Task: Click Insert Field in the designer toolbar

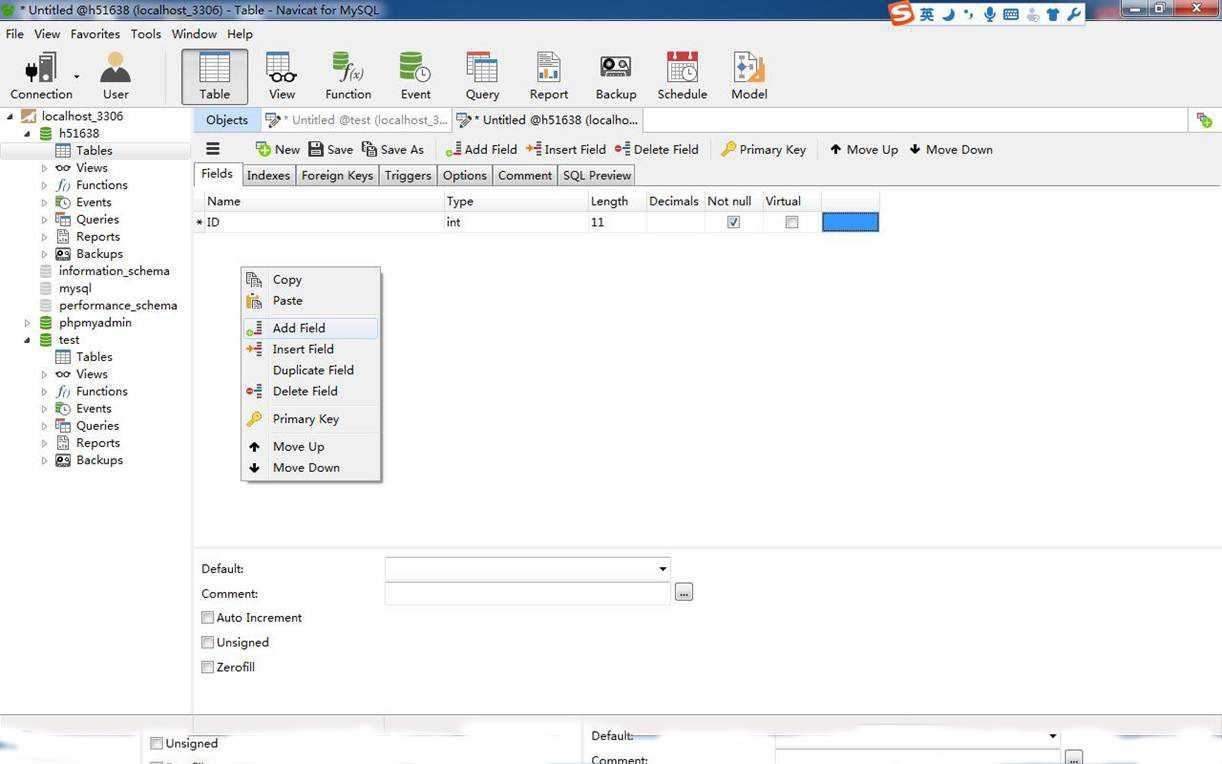Action: click(565, 149)
